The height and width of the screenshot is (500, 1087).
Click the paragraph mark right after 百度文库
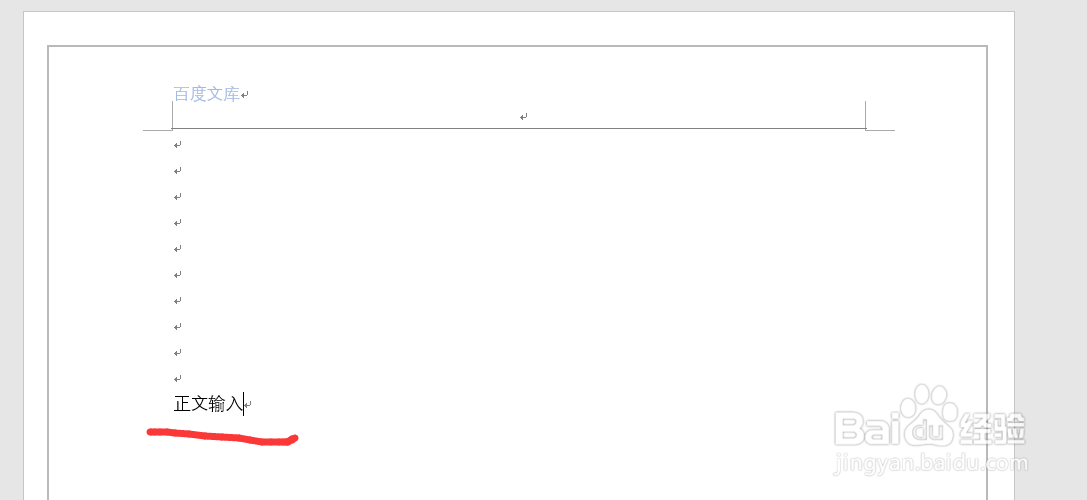pyautogui.click(x=245, y=94)
